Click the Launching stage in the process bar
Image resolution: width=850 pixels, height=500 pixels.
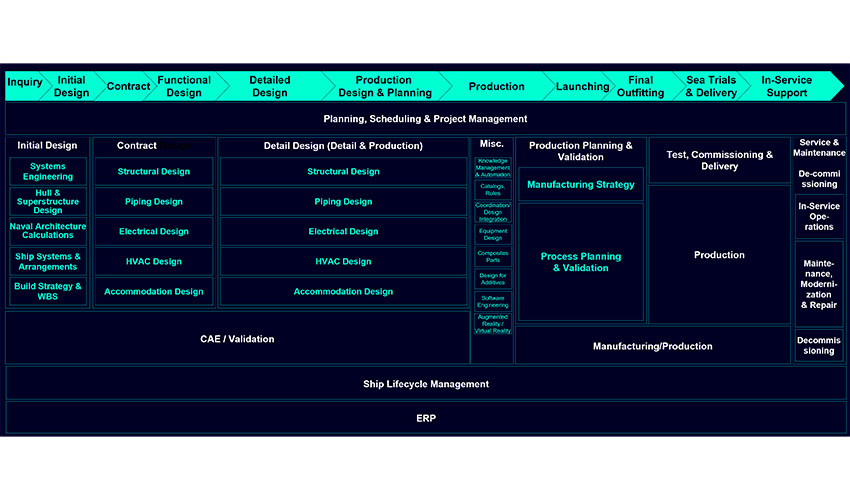click(x=582, y=86)
